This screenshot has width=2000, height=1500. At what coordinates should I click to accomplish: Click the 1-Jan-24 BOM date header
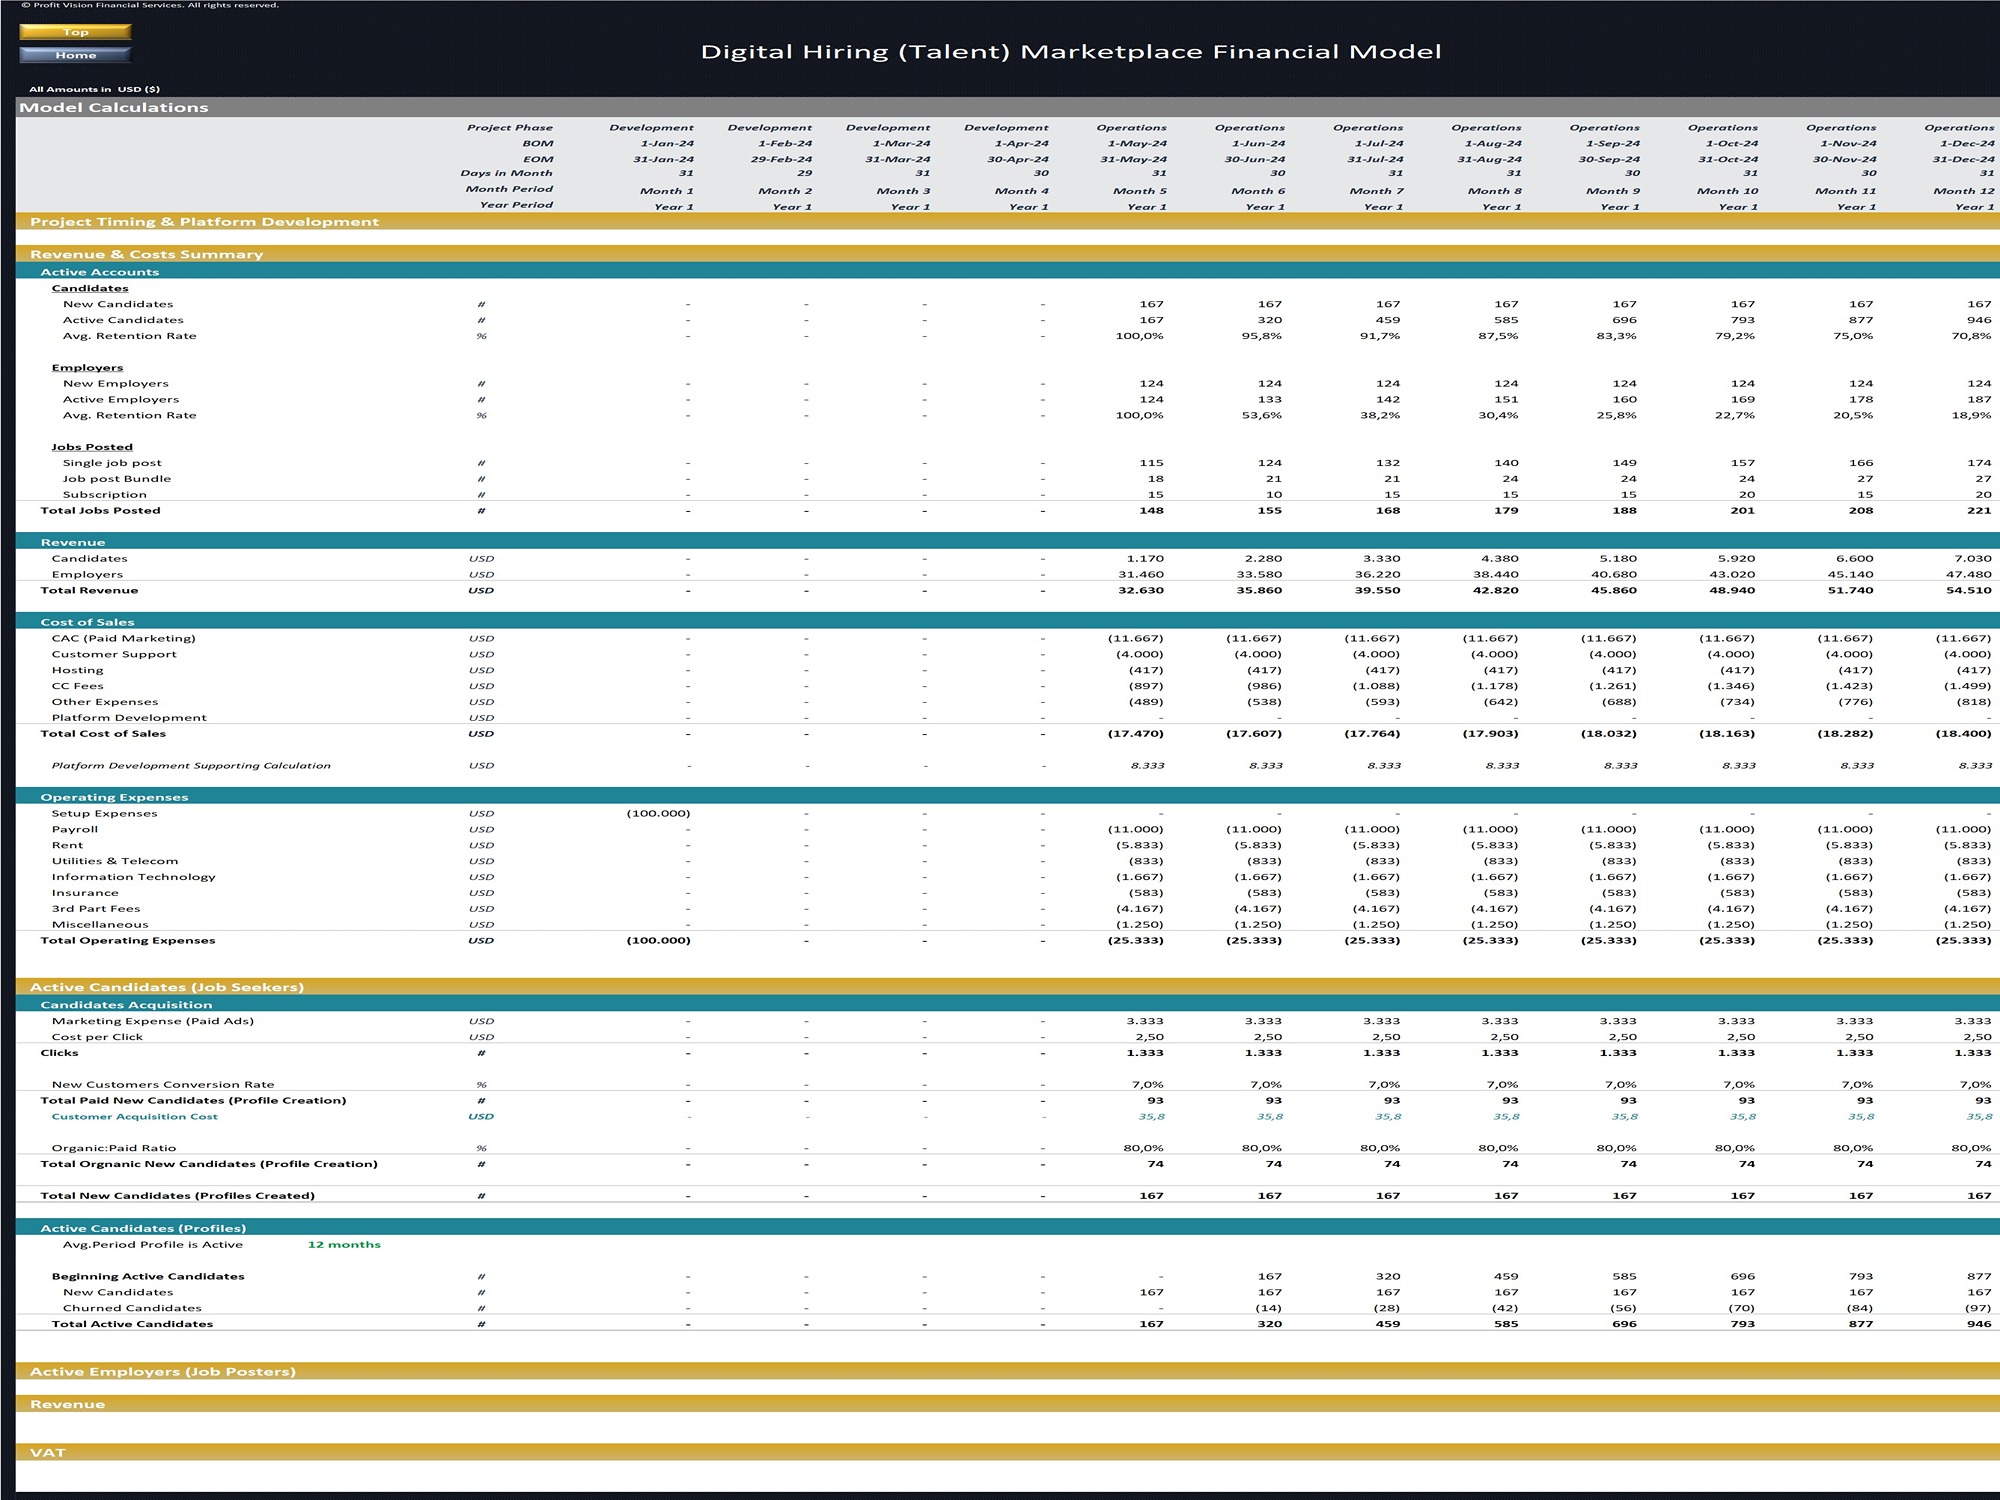pos(667,143)
